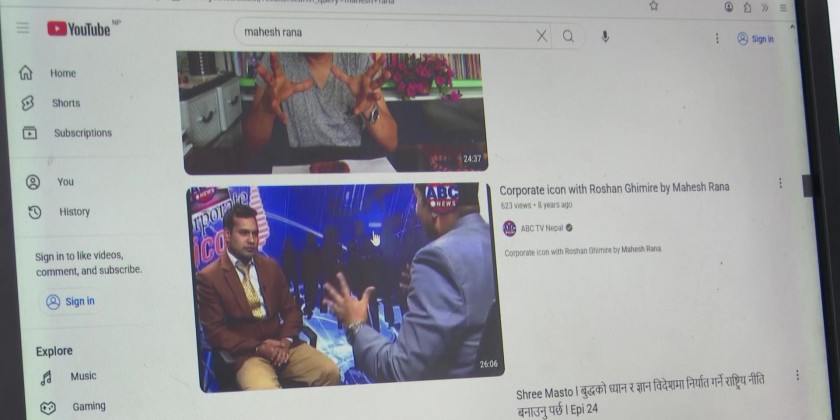Open the YouTube hamburger guide menu
The height and width of the screenshot is (420, 840).
click(x=22, y=28)
